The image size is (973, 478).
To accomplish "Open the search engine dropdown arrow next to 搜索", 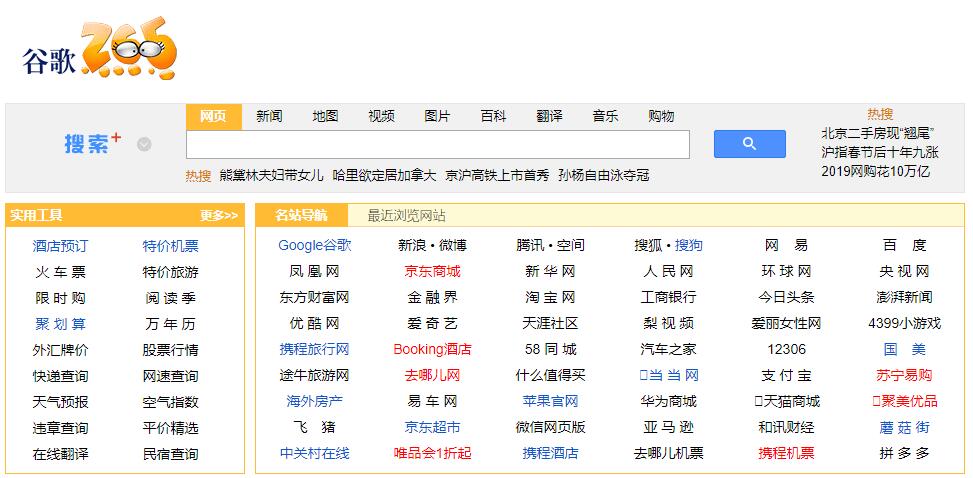I will click(x=144, y=145).
